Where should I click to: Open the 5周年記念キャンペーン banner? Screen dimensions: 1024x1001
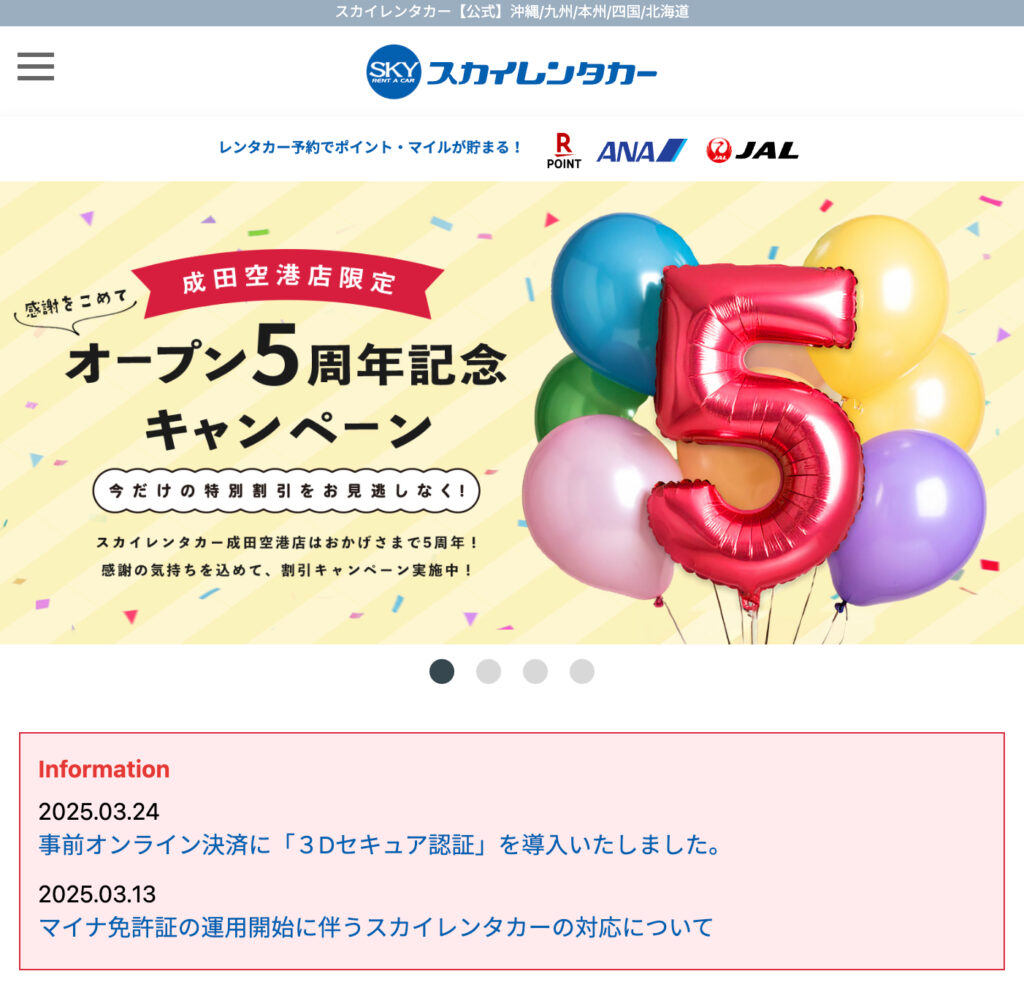(x=512, y=413)
